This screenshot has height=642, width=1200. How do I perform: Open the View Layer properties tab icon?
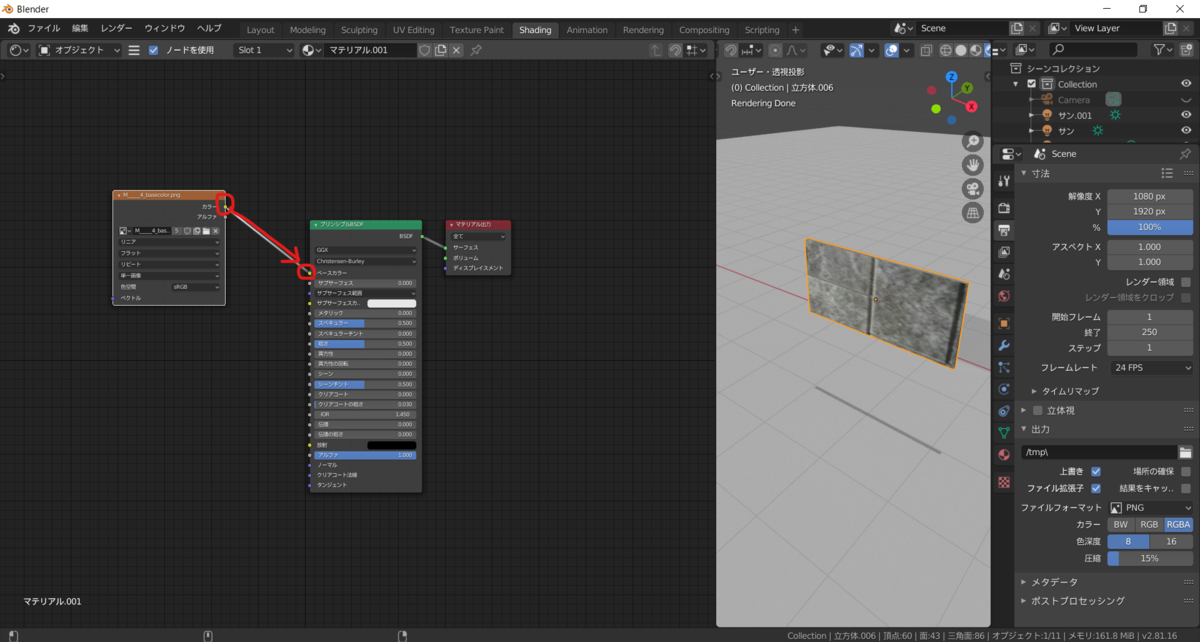point(1004,252)
